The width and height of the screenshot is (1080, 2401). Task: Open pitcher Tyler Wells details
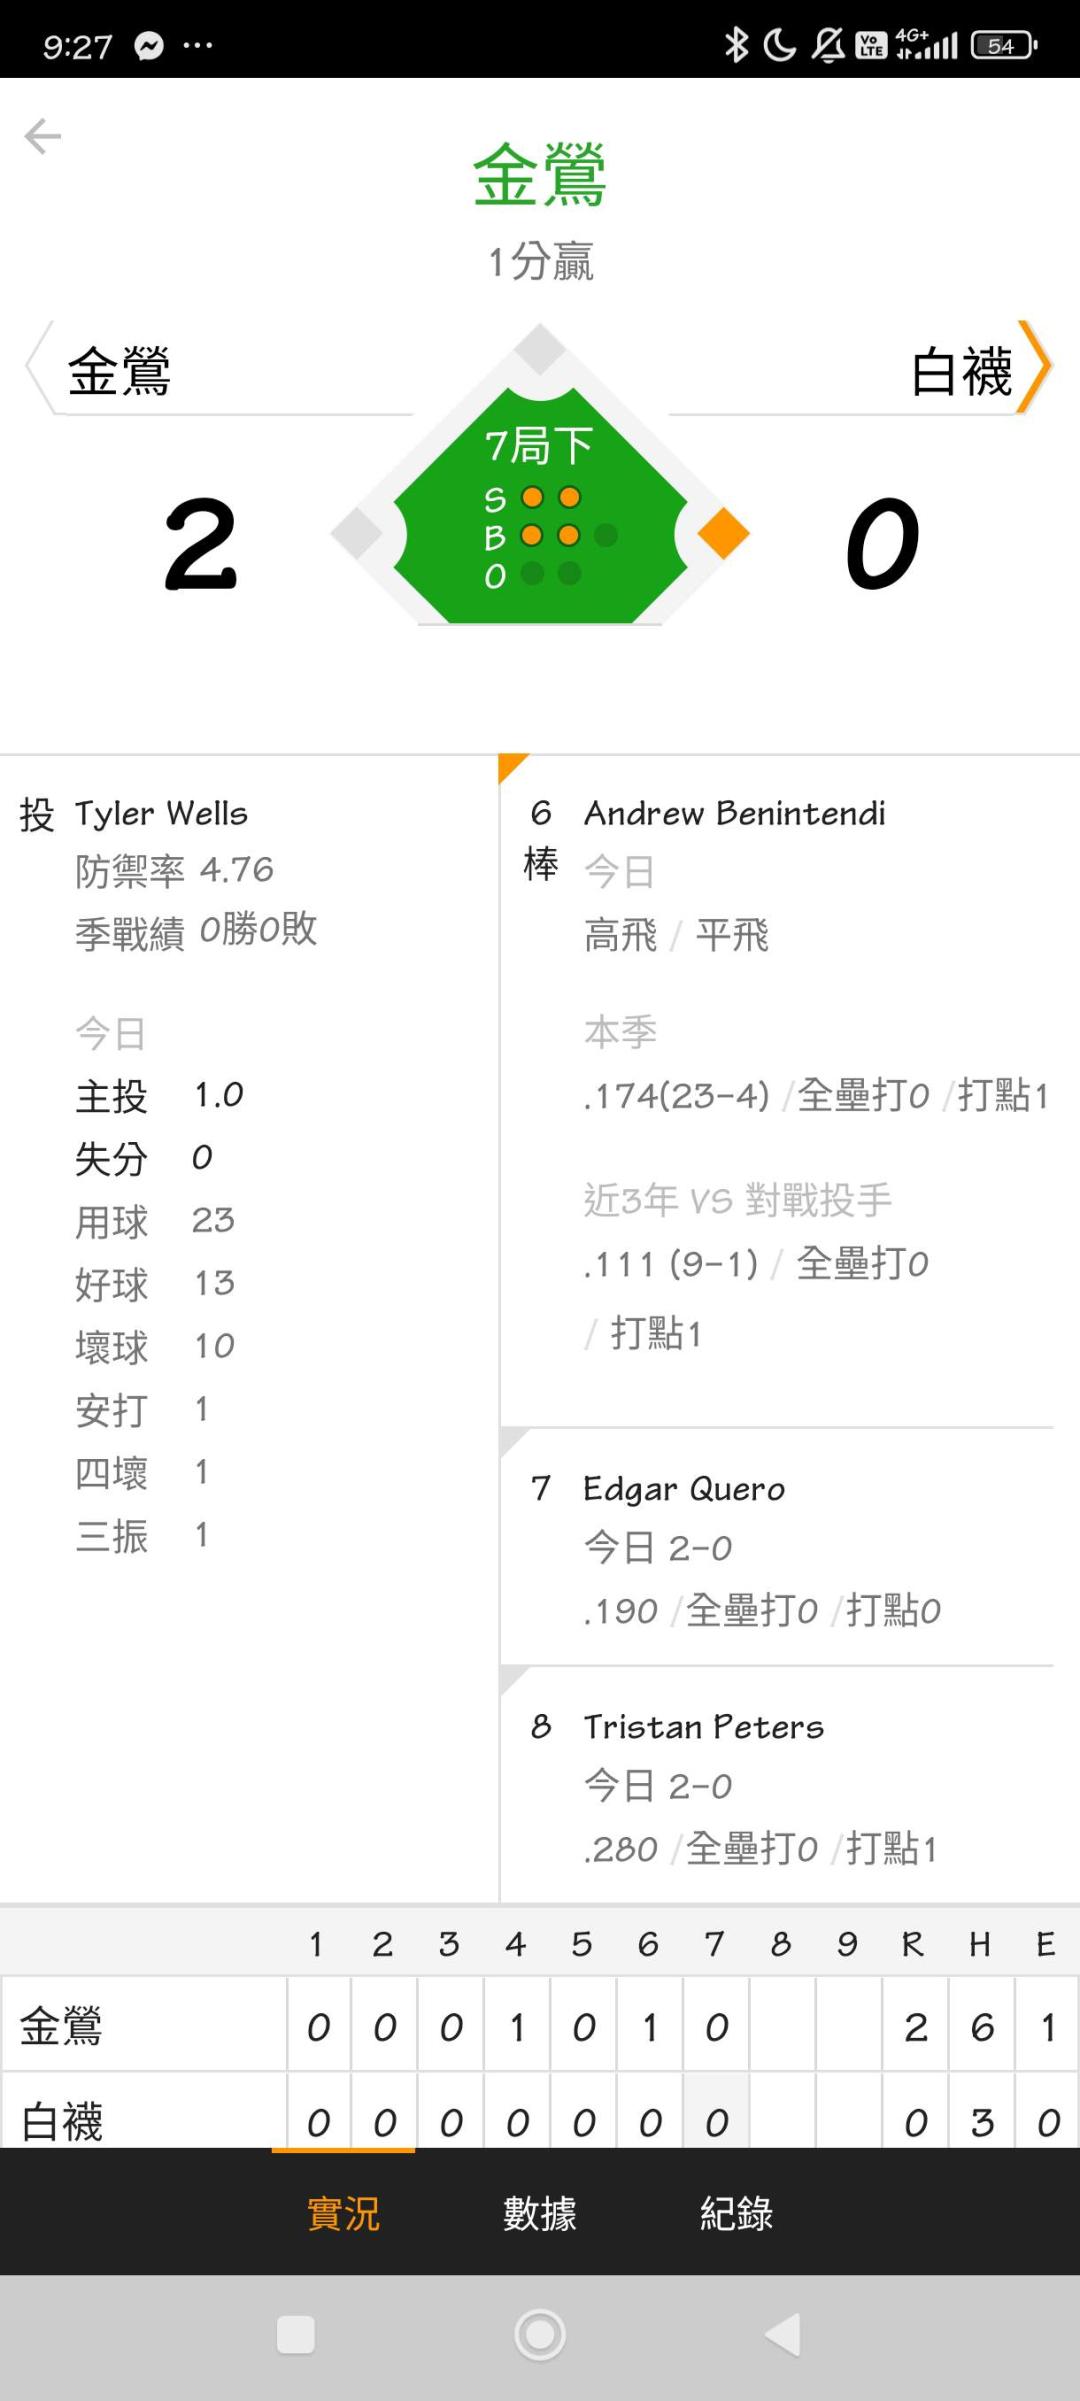pyautogui.click(x=161, y=813)
